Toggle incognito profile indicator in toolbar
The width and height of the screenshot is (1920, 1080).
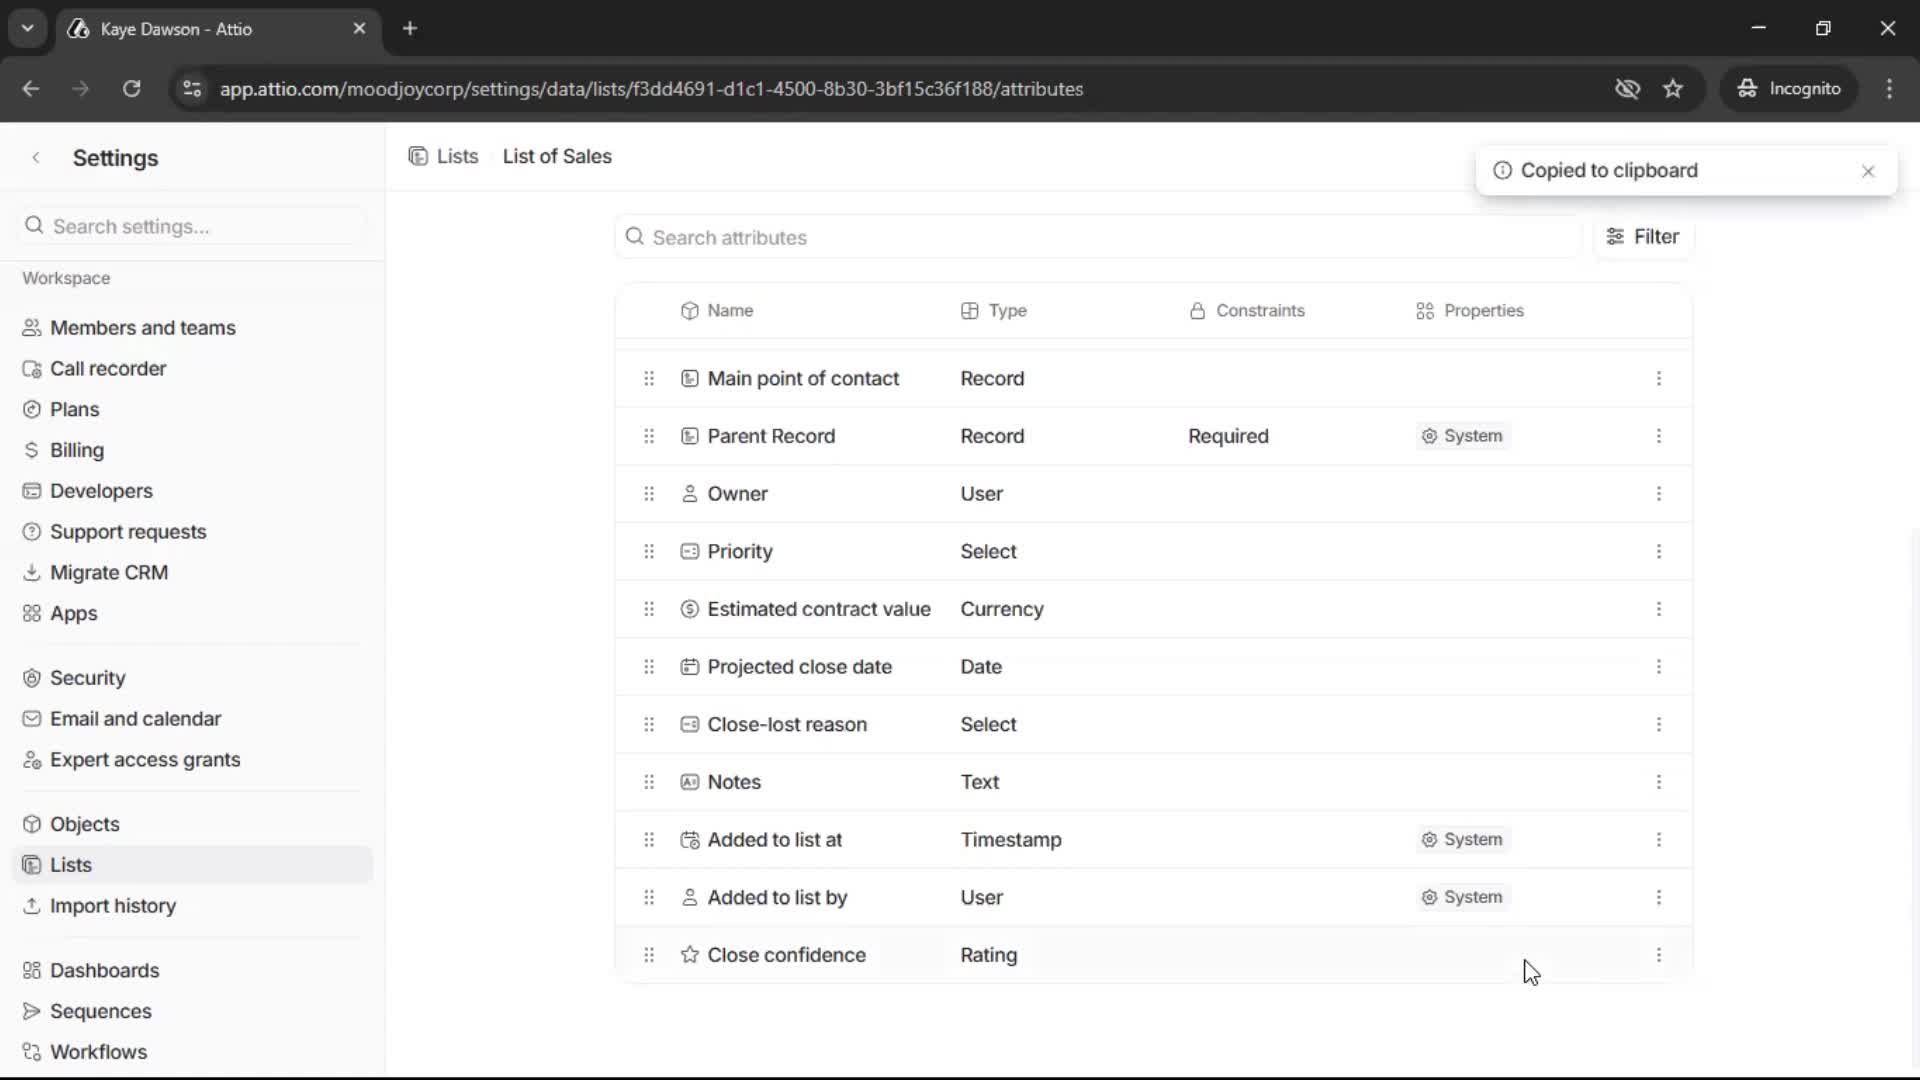1789,88
